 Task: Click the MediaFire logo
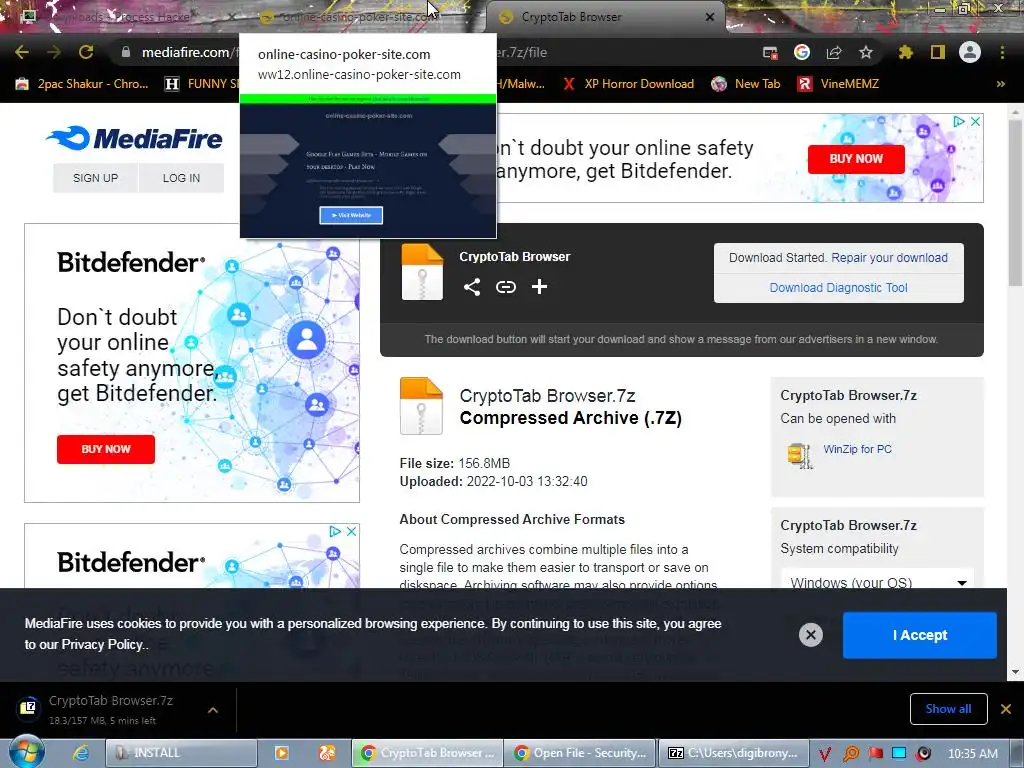135,138
